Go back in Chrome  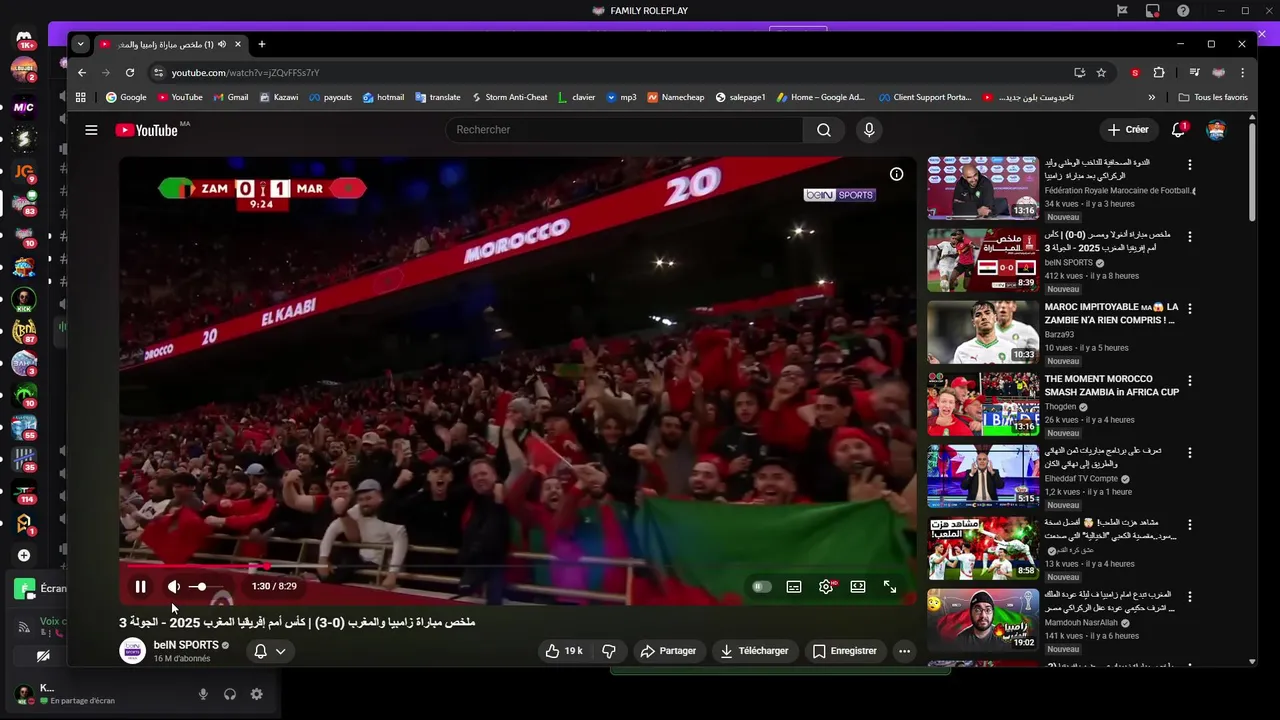point(82,73)
